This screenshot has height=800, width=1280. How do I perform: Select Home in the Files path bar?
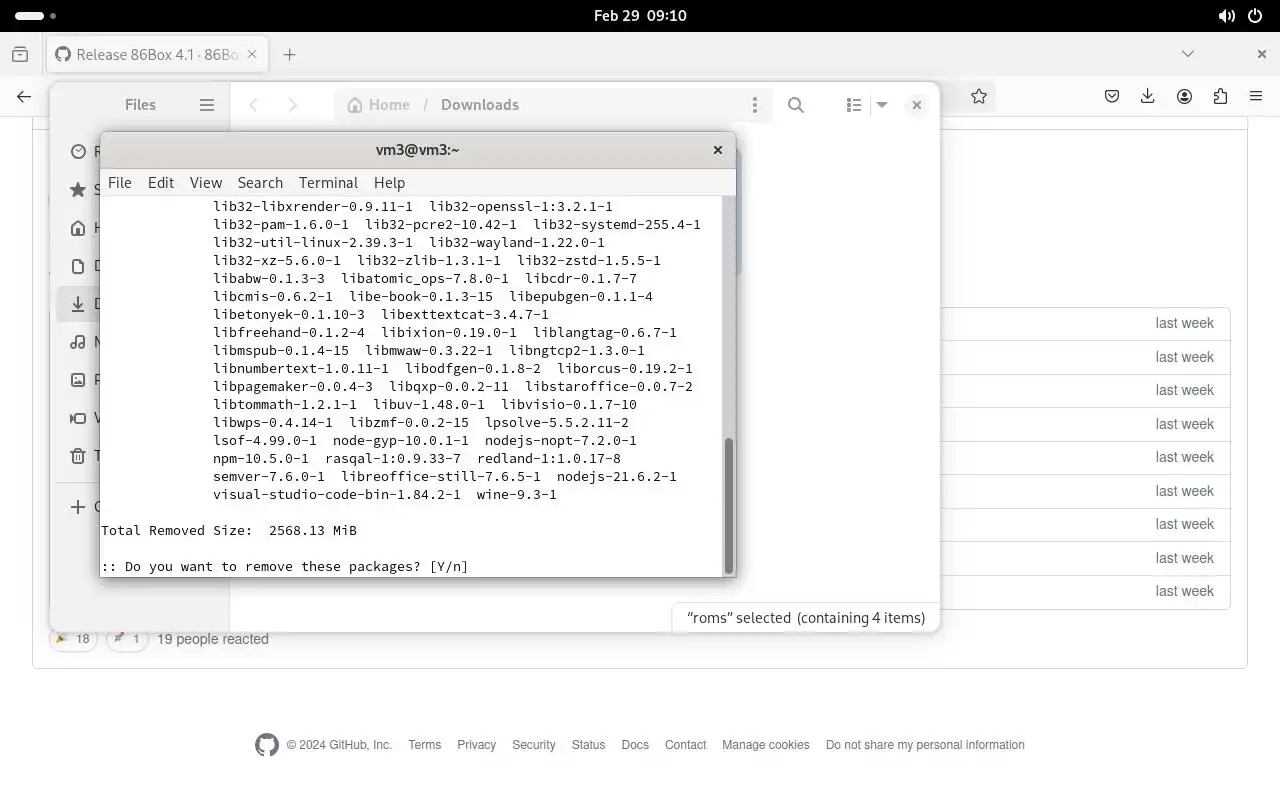click(x=378, y=105)
